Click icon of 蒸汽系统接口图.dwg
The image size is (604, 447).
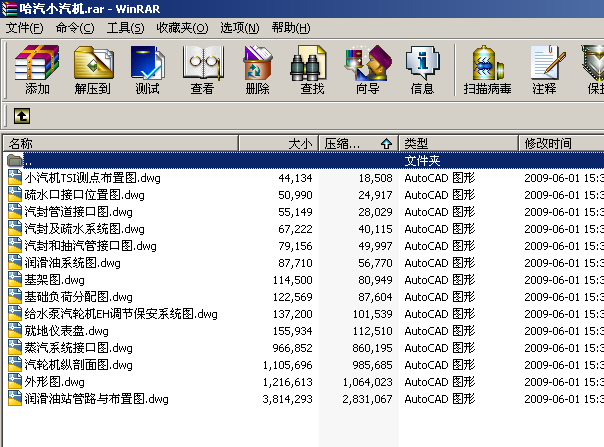click(15, 347)
